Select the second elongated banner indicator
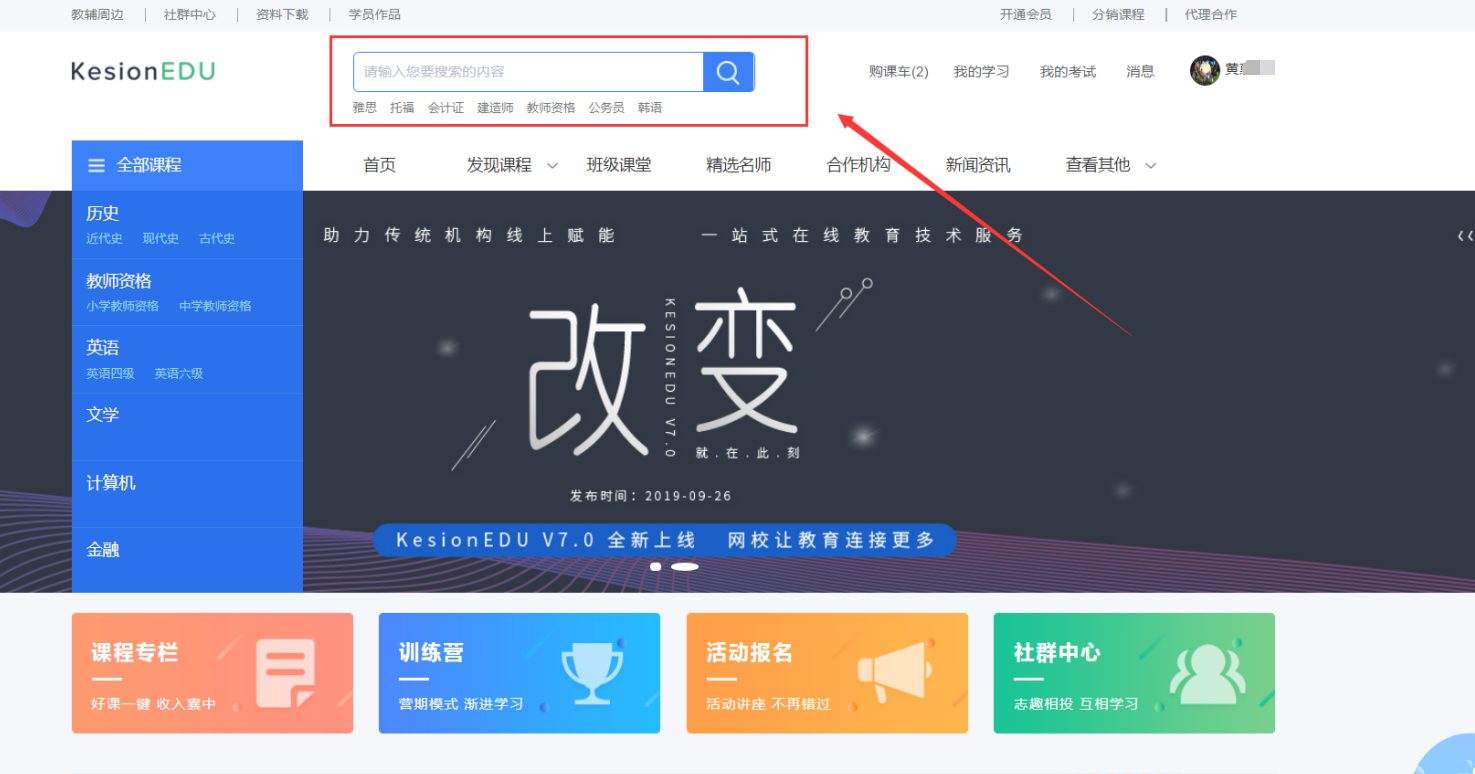The height and width of the screenshot is (774, 1475). pyautogui.click(x=685, y=567)
